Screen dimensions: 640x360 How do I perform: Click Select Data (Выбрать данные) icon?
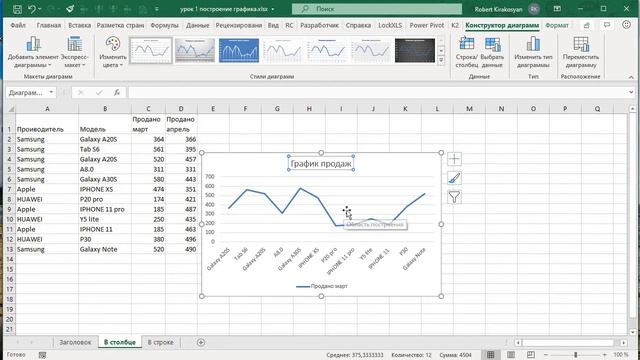click(x=492, y=52)
